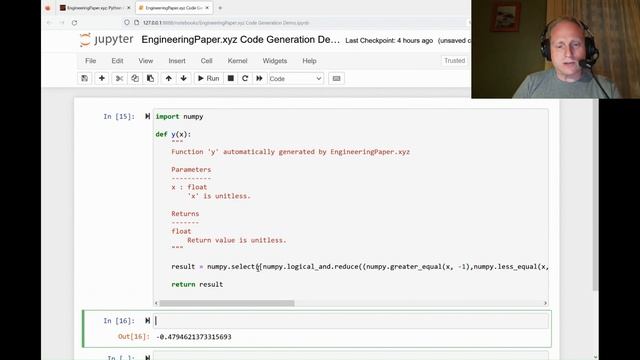Click the horizontal scrollbar thumb in cell 15
Screen dimensions: 640x360
point(227,303)
